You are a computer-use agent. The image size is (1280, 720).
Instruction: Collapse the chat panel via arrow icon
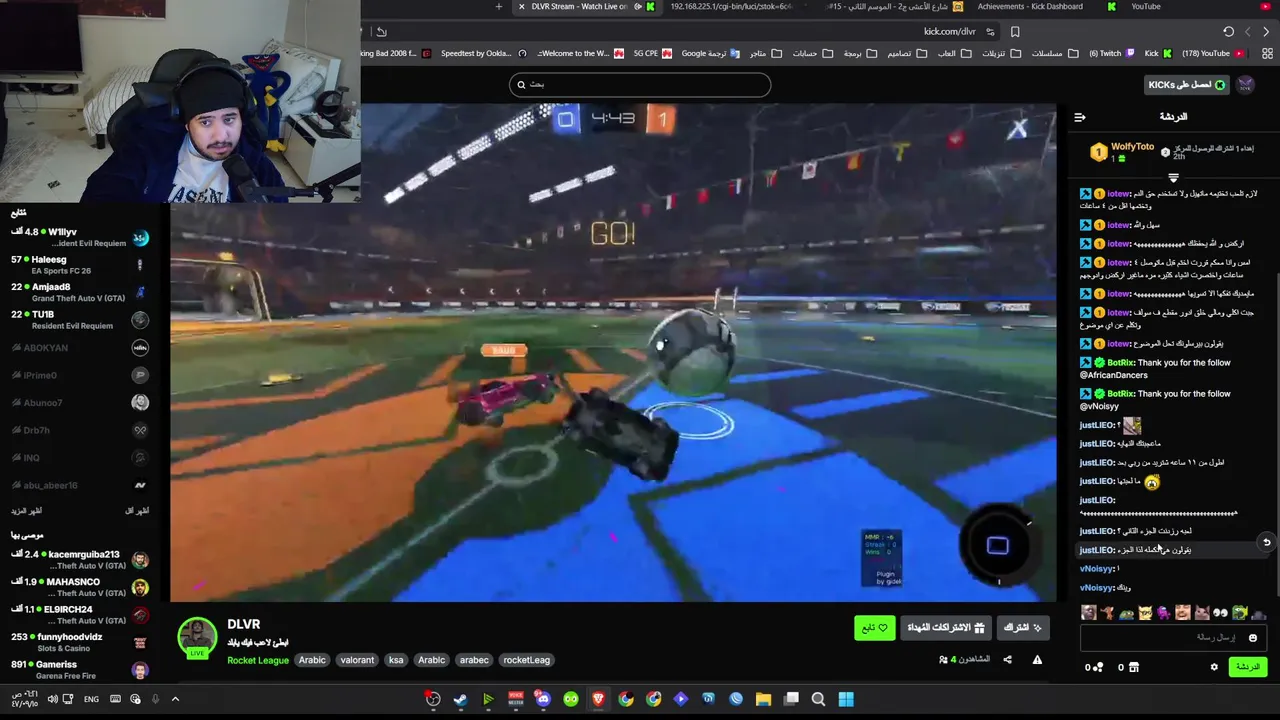(x=1080, y=117)
